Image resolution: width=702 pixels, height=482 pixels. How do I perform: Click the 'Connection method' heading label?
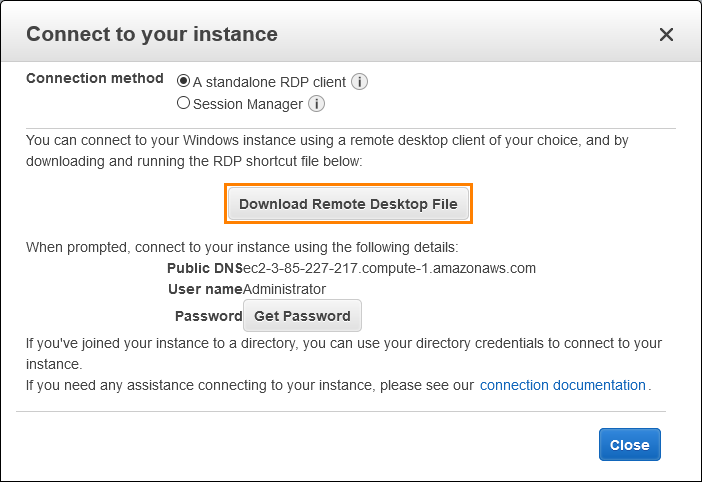(94, 78)
